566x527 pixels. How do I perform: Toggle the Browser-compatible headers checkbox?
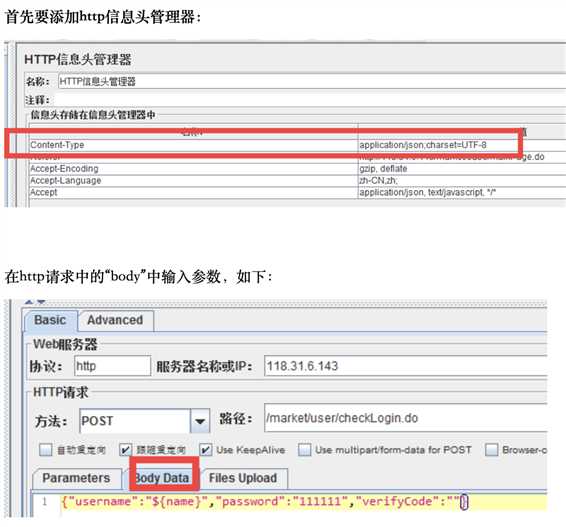492,450
